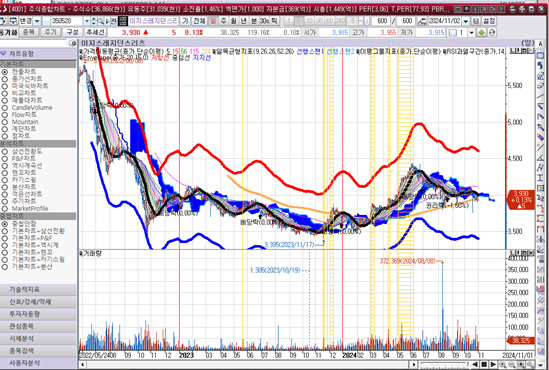Open the dropdown showing value 1
Viewport: 549px width, 370px height.
(471, 33)
